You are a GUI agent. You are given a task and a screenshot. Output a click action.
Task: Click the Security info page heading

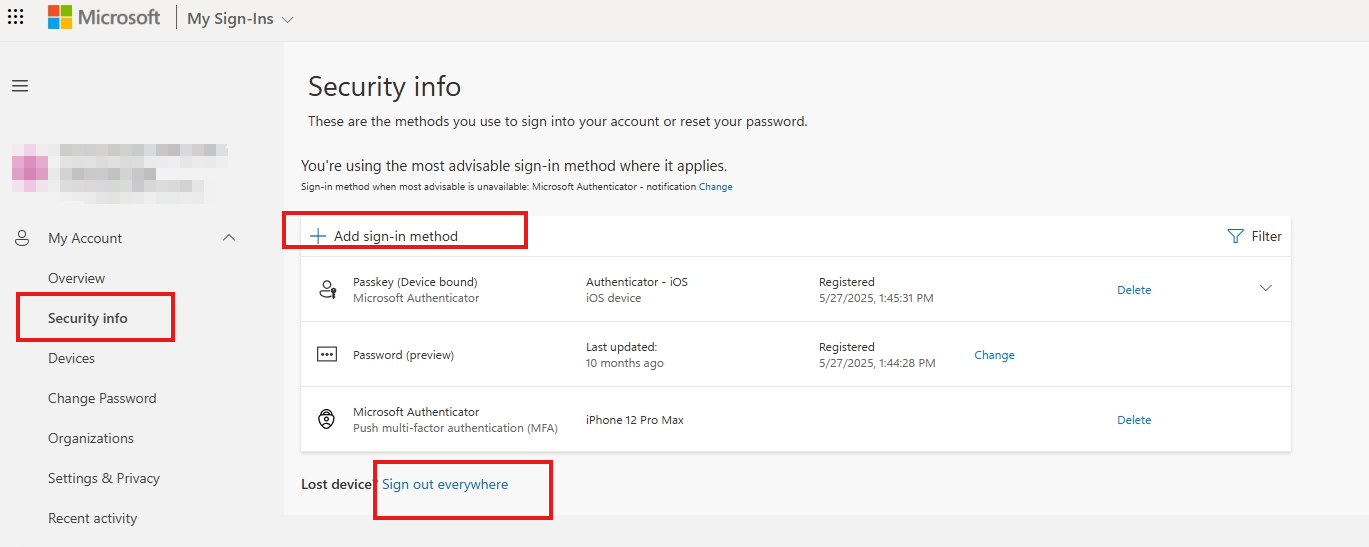click(384, 86)
